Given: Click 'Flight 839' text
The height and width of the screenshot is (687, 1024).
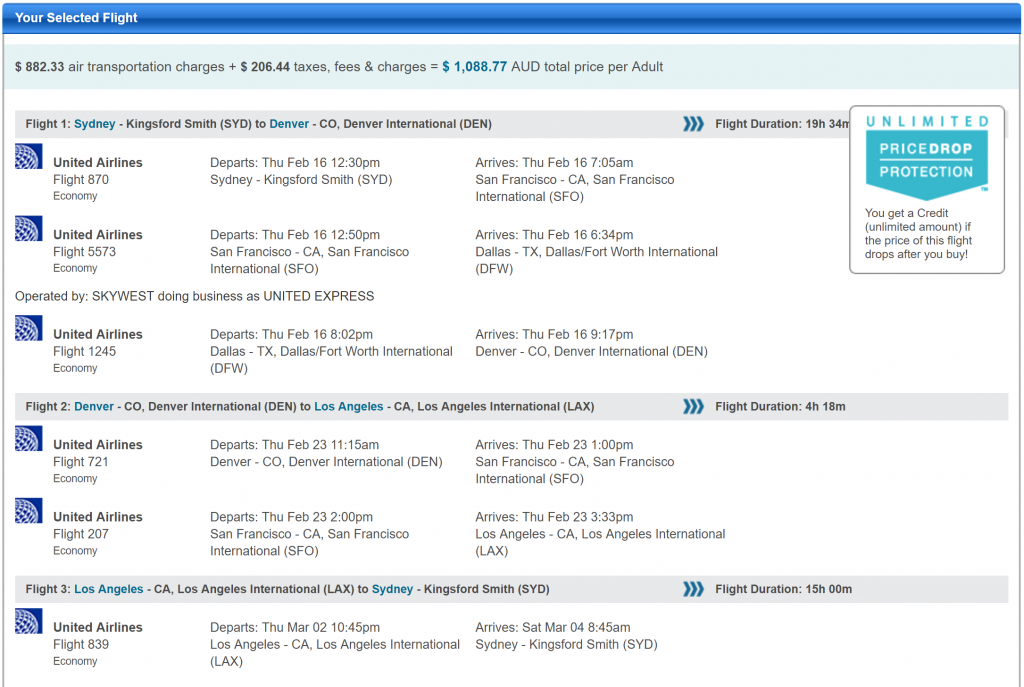Looking at the screenshot, I should [81, 645].
